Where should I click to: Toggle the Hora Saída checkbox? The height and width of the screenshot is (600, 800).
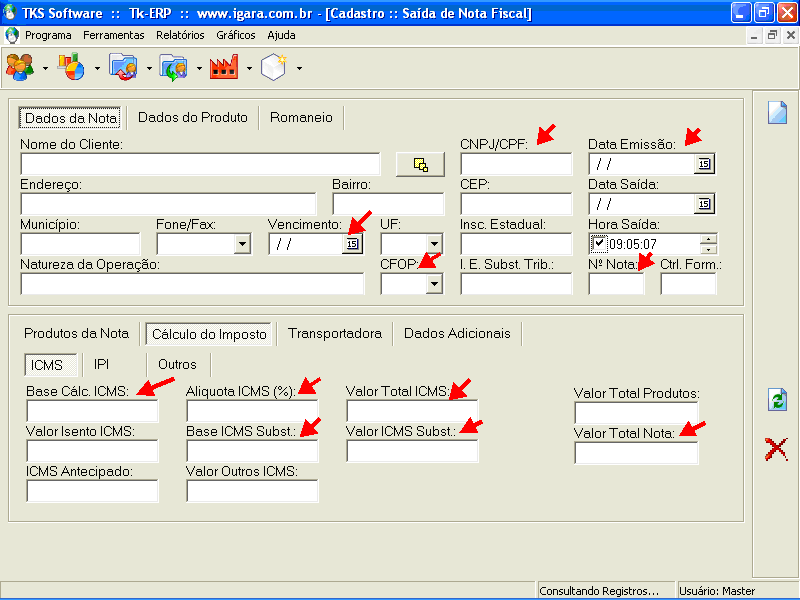tap(599, 243)
